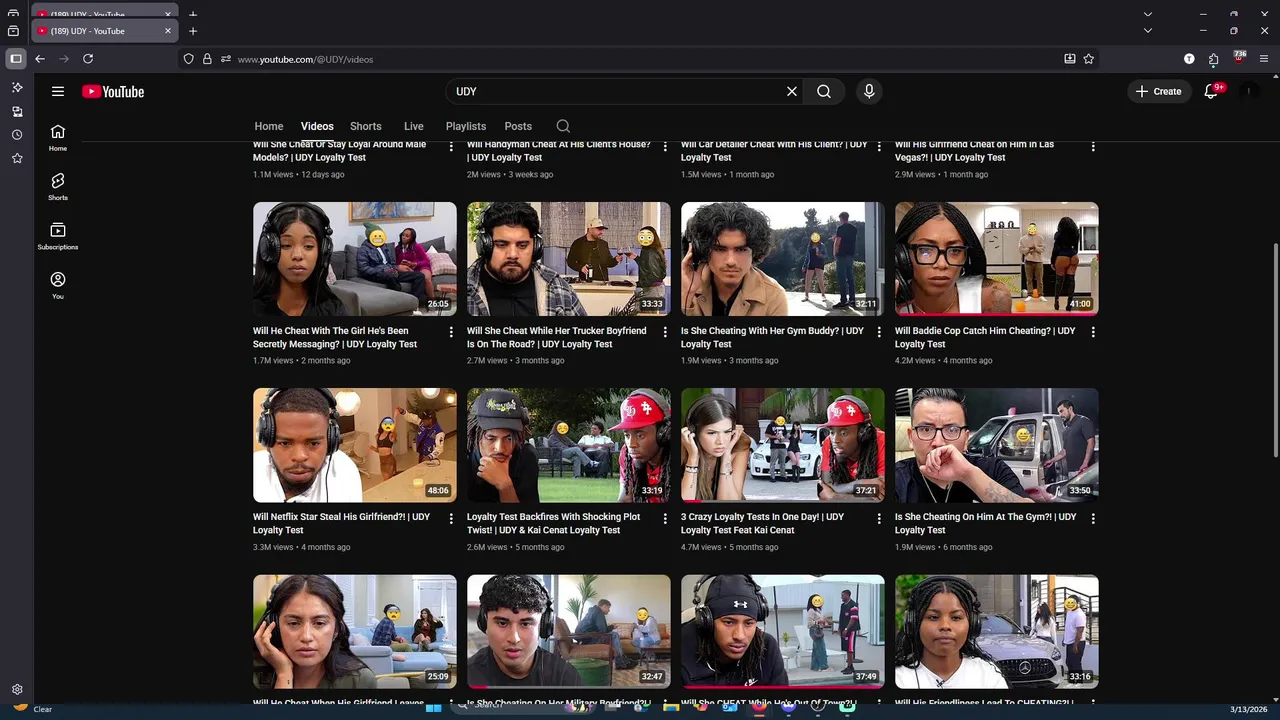This screenshot has width=1280, height=720.
Task: Start voice search with the microphone
Action: pyautogui.click(x=869, y=91)
